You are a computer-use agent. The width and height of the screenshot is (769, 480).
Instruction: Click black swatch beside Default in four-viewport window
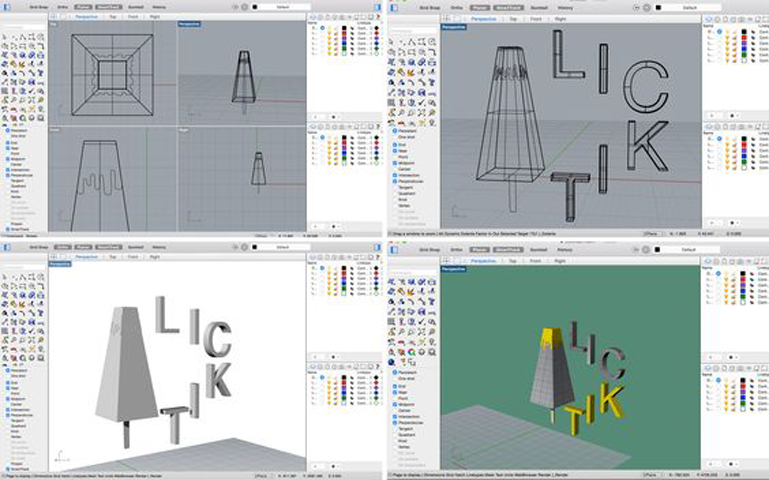(x=255, y=7)
